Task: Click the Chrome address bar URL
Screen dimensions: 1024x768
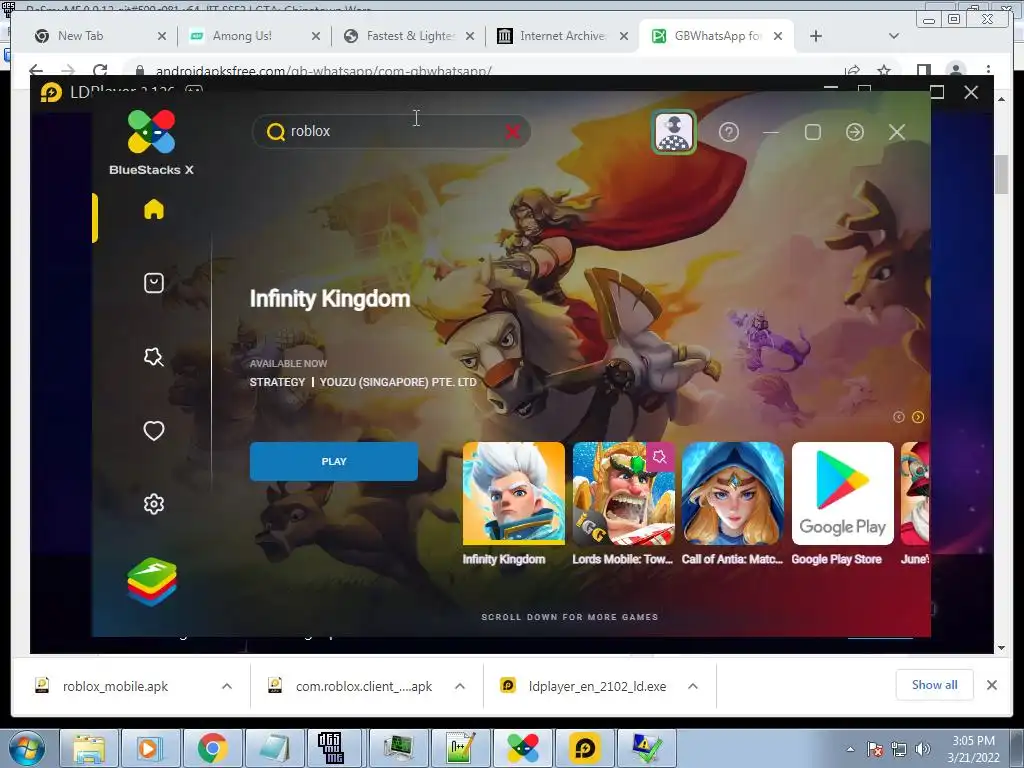Action: [323, 71]
